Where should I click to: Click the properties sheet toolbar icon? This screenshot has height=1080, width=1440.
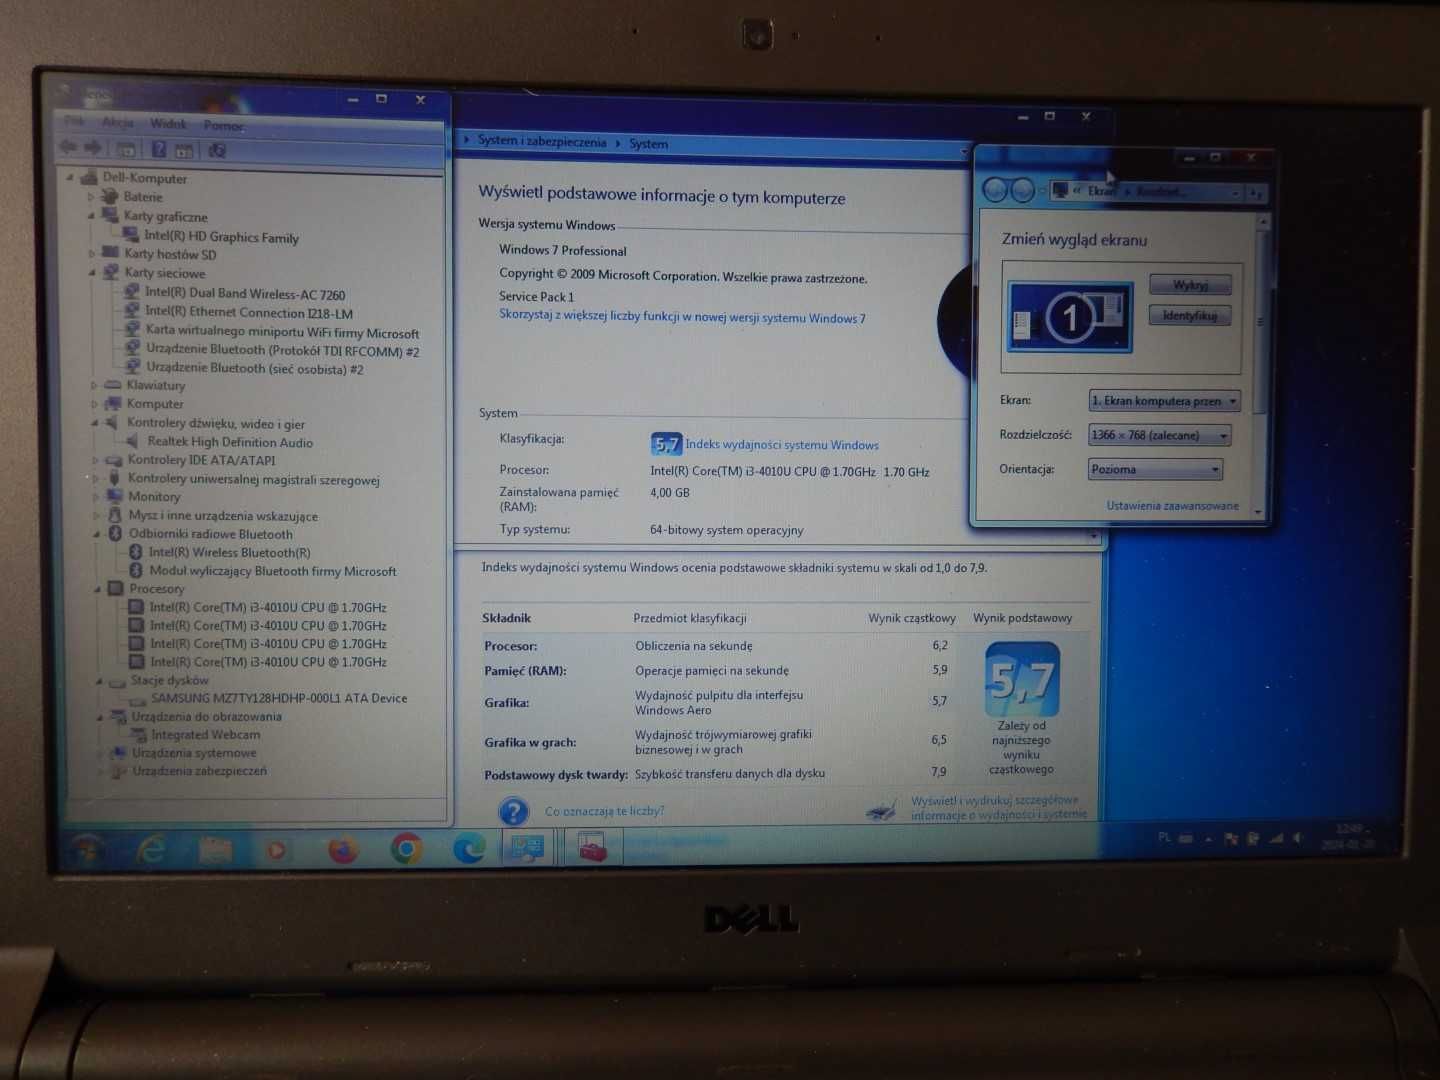184,151
